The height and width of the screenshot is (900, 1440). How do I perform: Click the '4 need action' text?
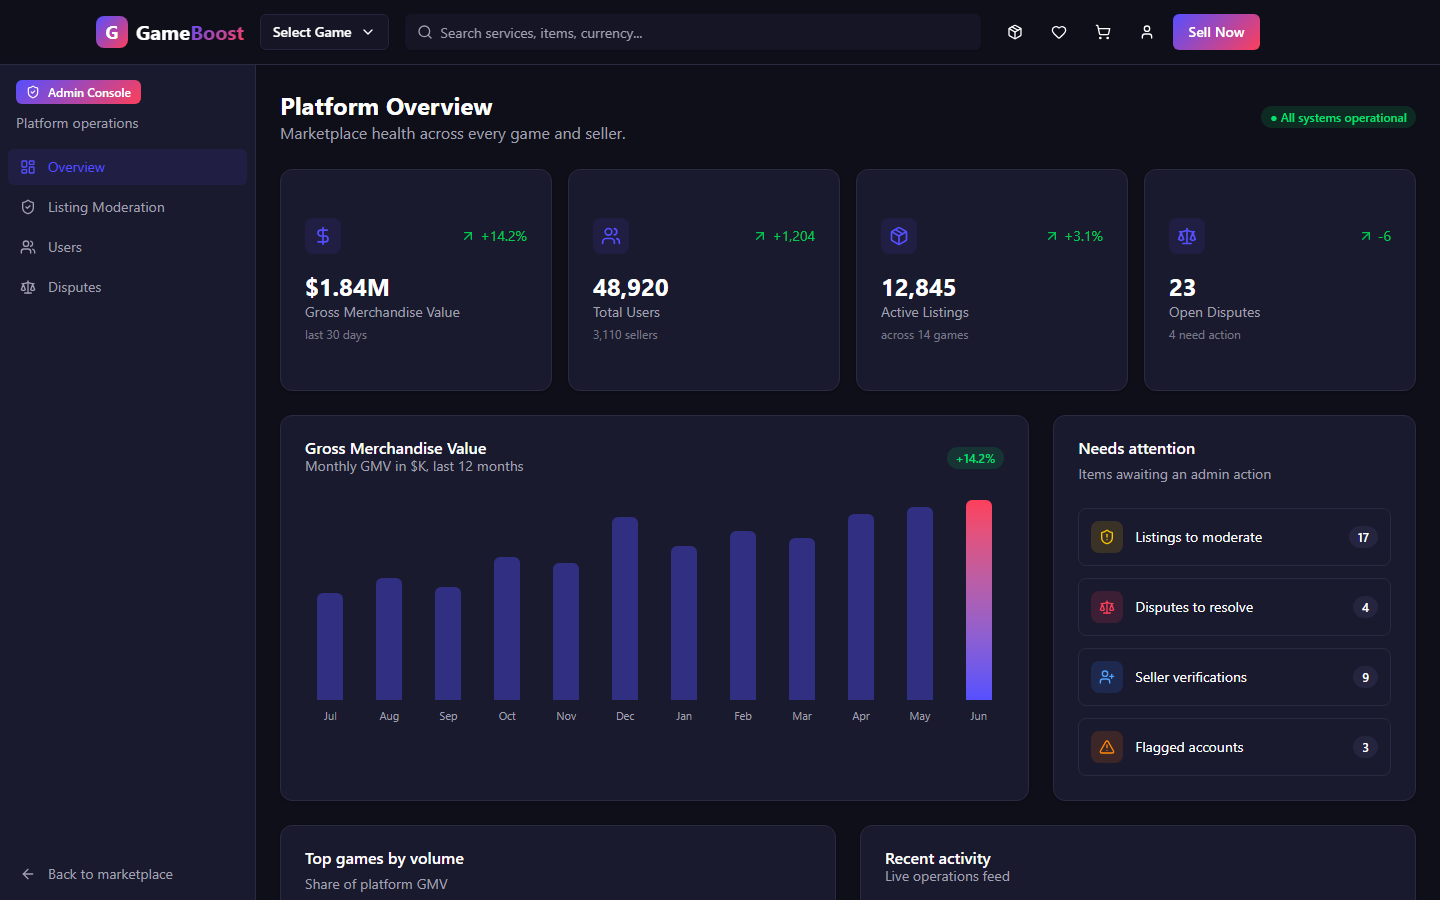click(x=1204, y=335)
